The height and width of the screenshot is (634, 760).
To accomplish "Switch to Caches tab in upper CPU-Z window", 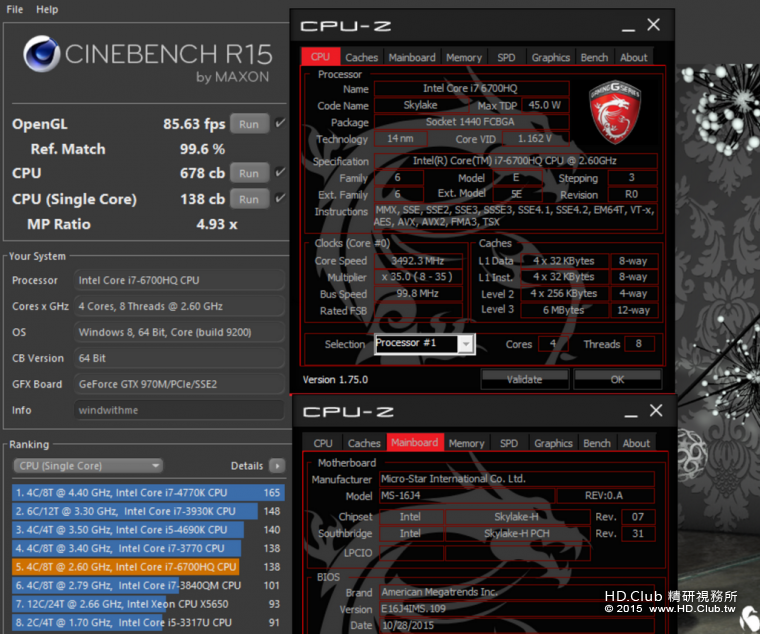I will (x=362, y=57).
